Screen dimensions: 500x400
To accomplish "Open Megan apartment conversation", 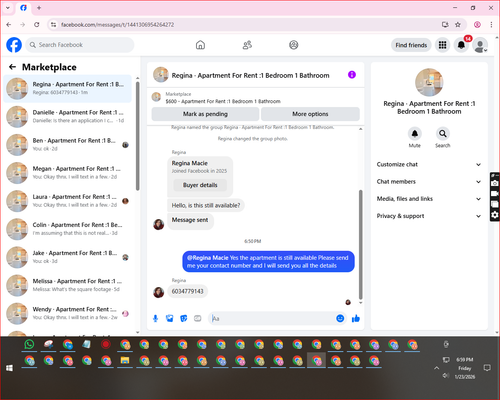I will 68,173.
